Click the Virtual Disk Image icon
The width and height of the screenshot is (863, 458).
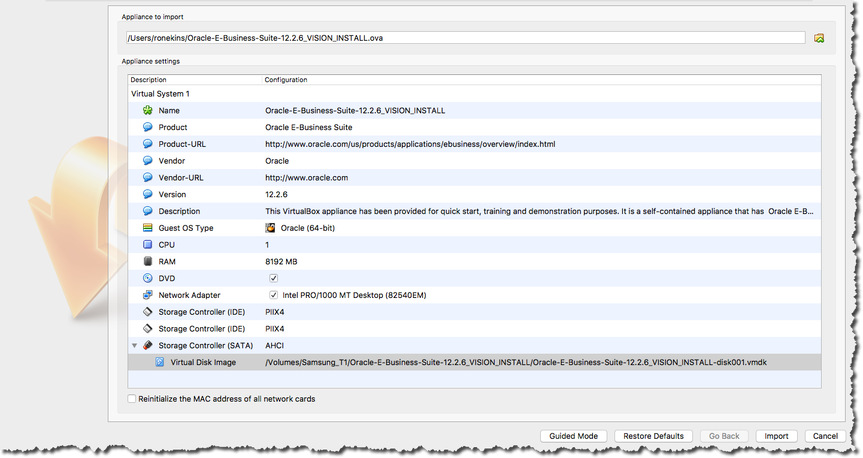pos(160,362)
